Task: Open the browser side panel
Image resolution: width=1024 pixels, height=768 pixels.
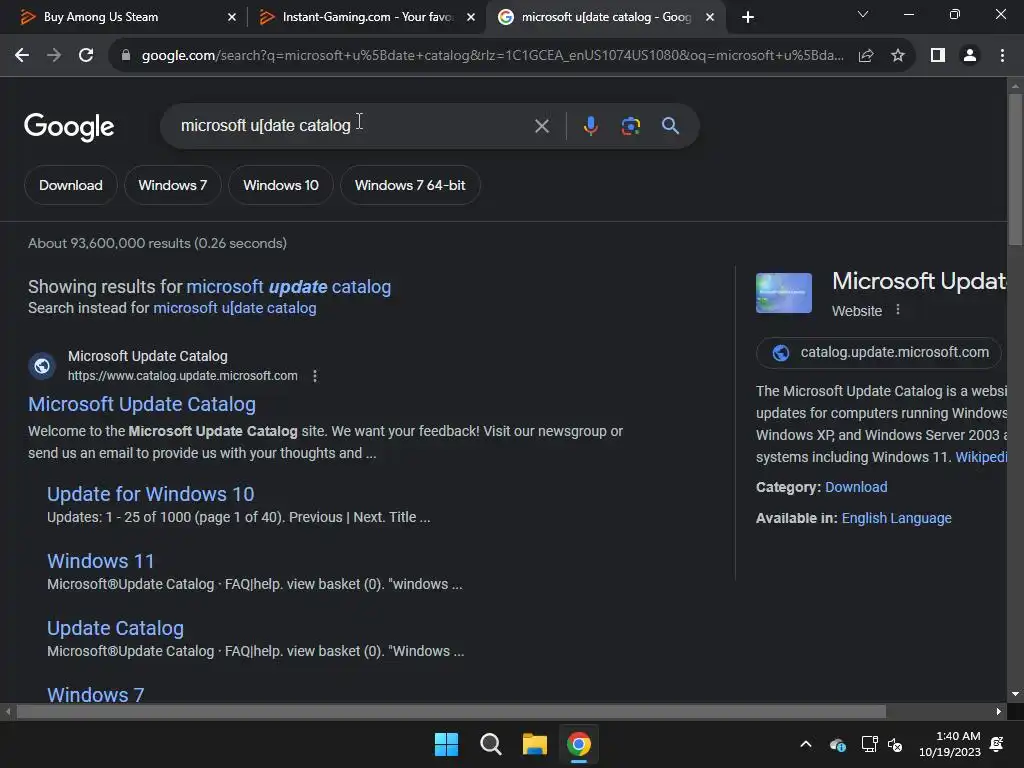Action: pos(938,56)
